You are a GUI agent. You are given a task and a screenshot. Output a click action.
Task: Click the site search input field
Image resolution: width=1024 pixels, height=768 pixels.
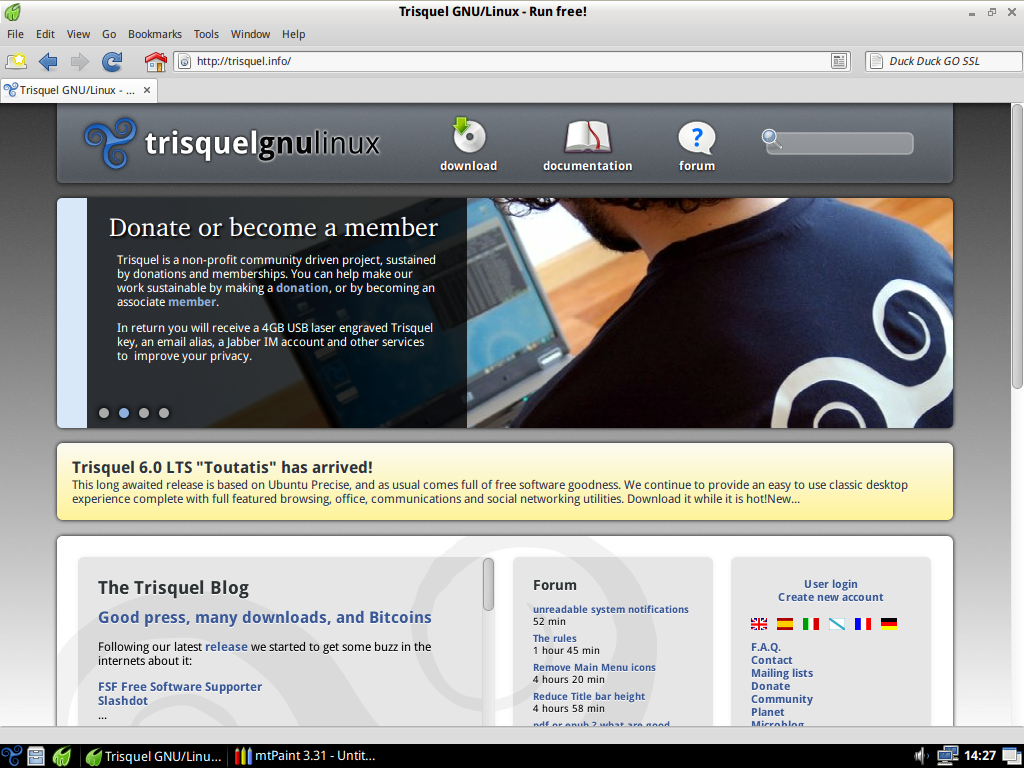coord(840,143)
